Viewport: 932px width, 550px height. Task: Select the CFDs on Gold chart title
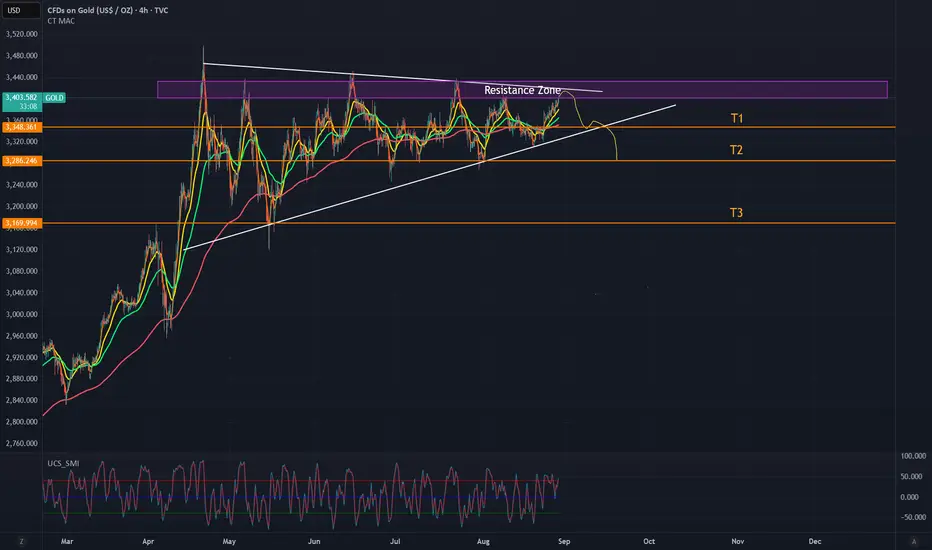click(x=108, y=10)
